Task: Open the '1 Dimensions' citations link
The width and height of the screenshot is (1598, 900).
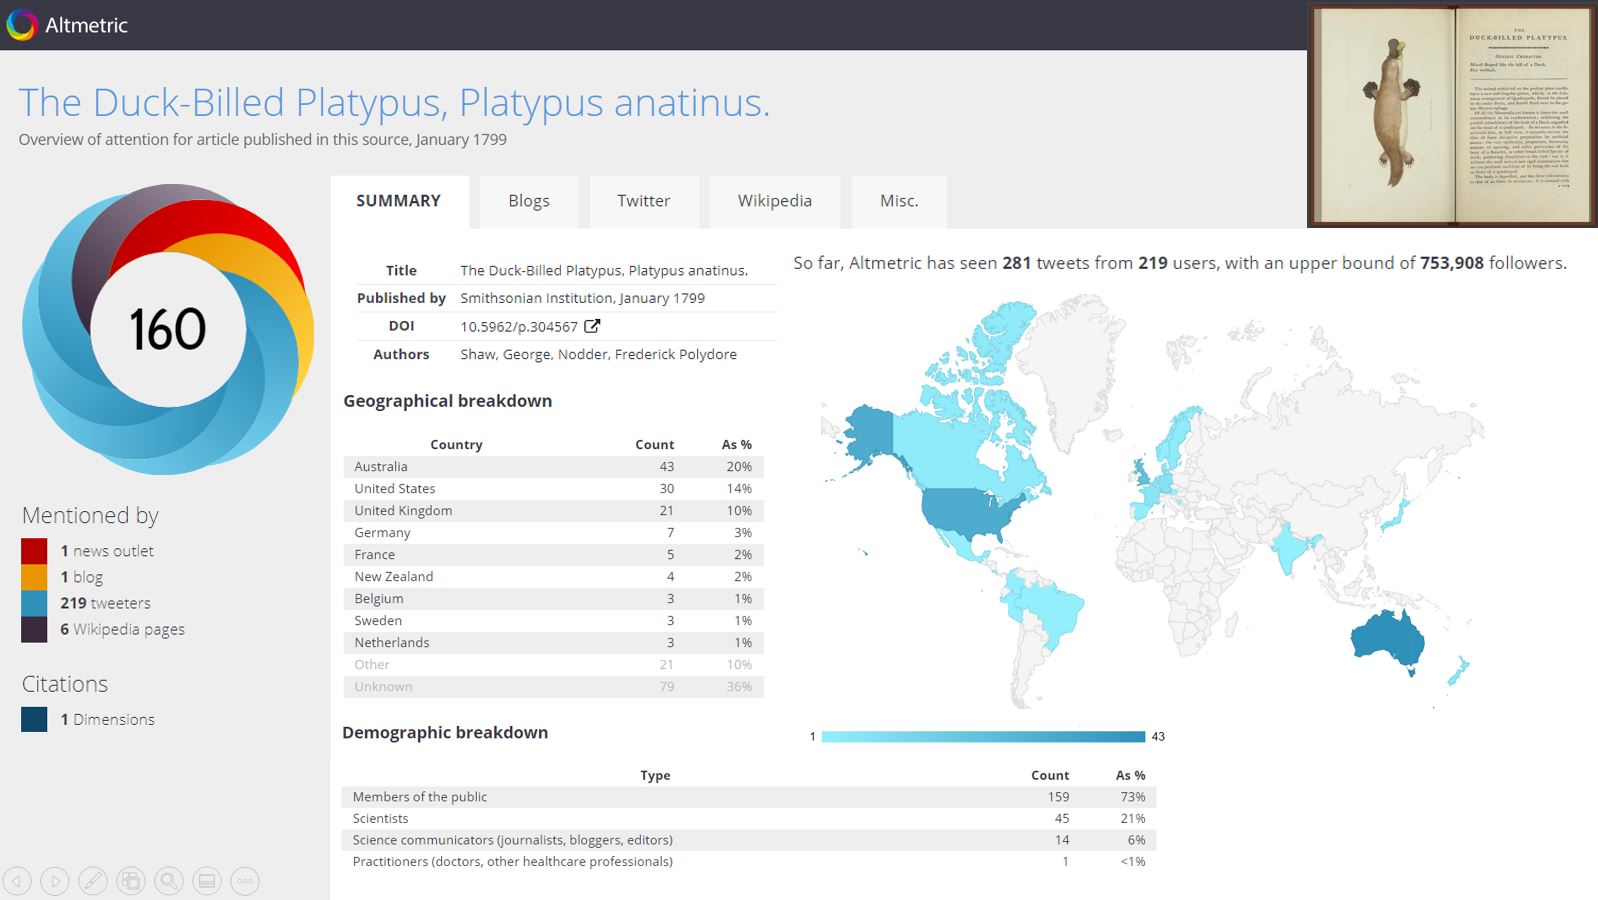Action: point(107,719)
